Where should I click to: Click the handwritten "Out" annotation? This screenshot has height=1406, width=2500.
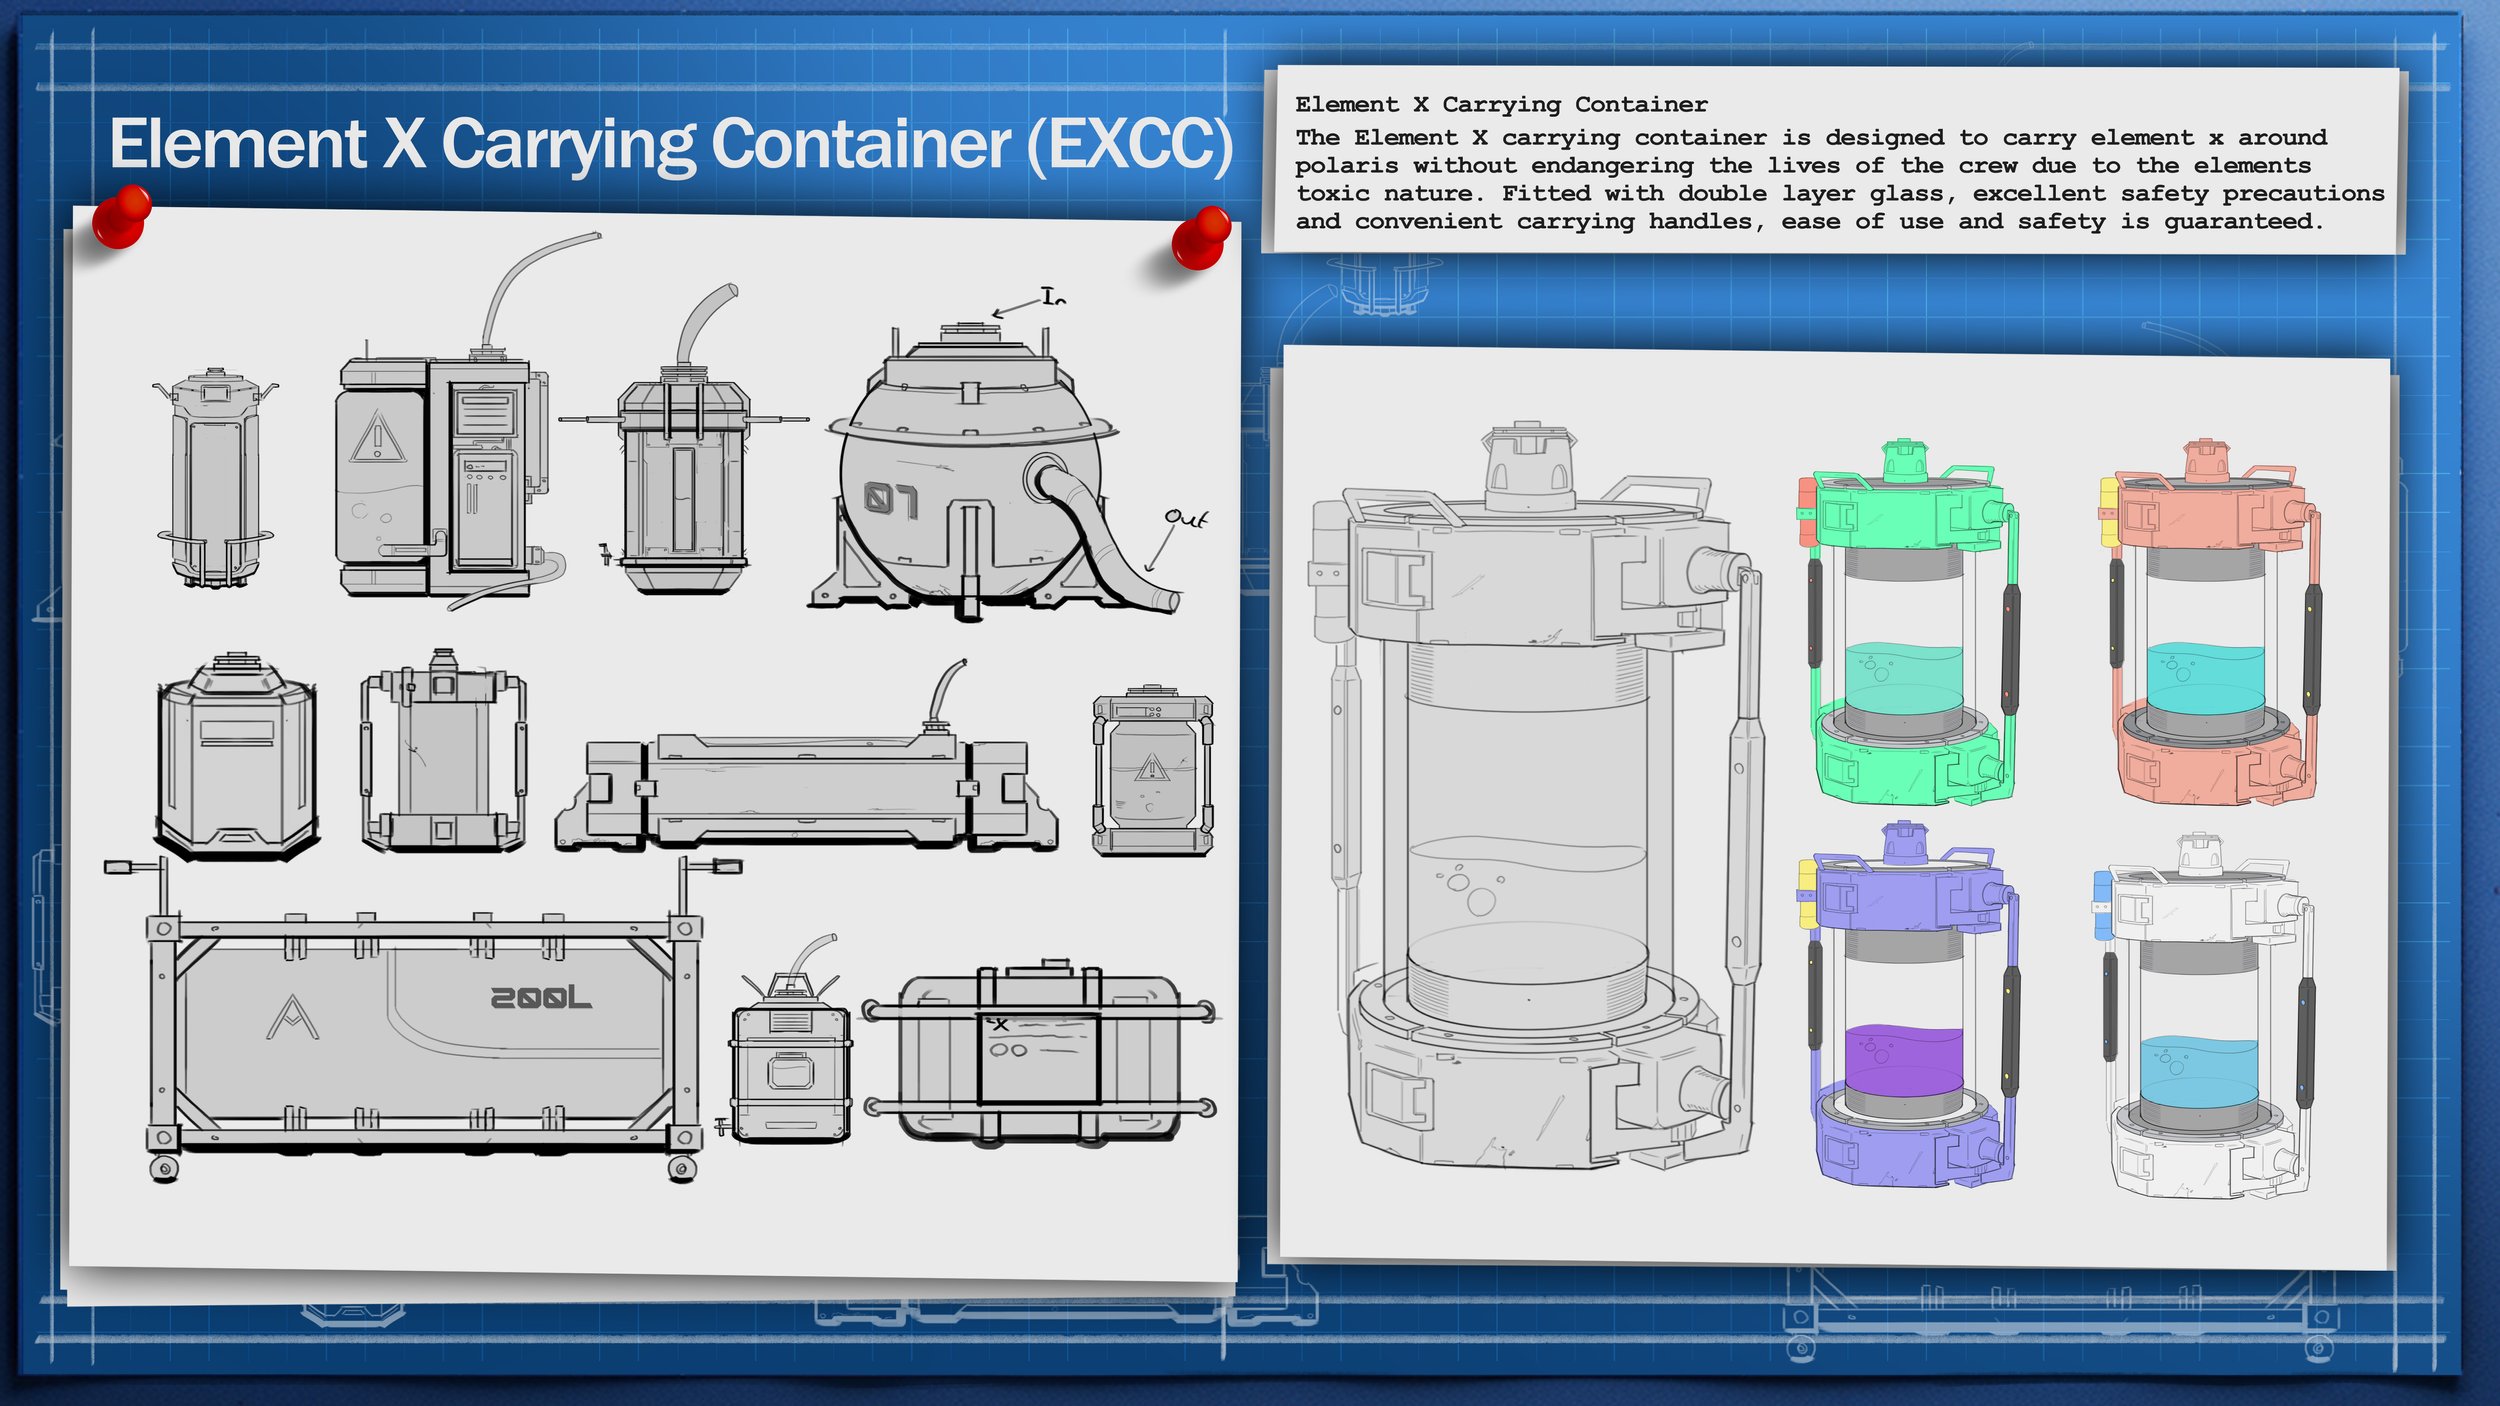[x=1186, y=518]
